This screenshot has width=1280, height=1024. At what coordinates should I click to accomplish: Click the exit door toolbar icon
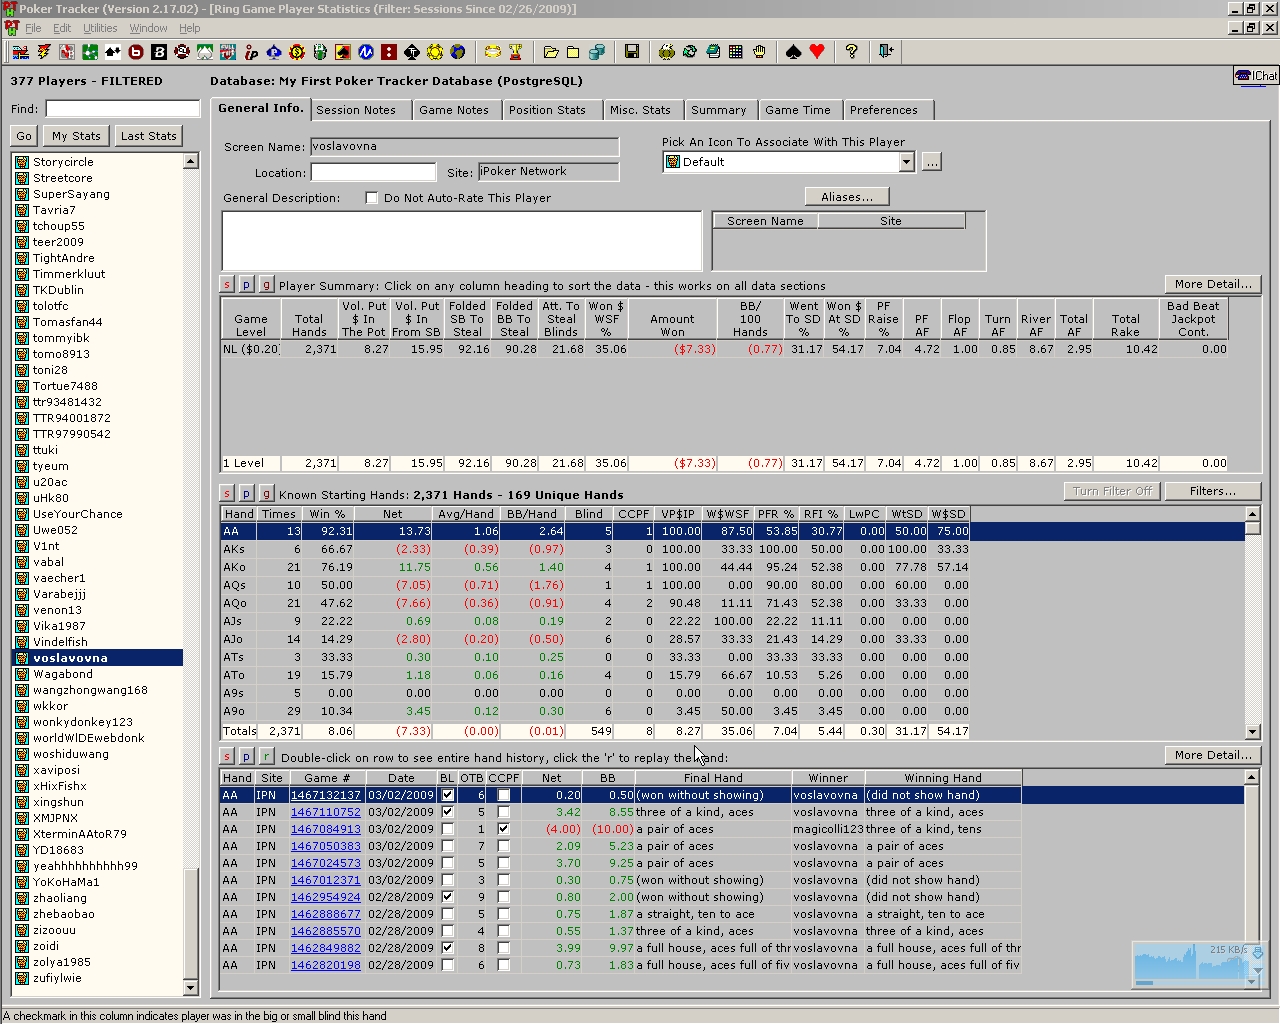pyautogui.click(x=886, y=52)
